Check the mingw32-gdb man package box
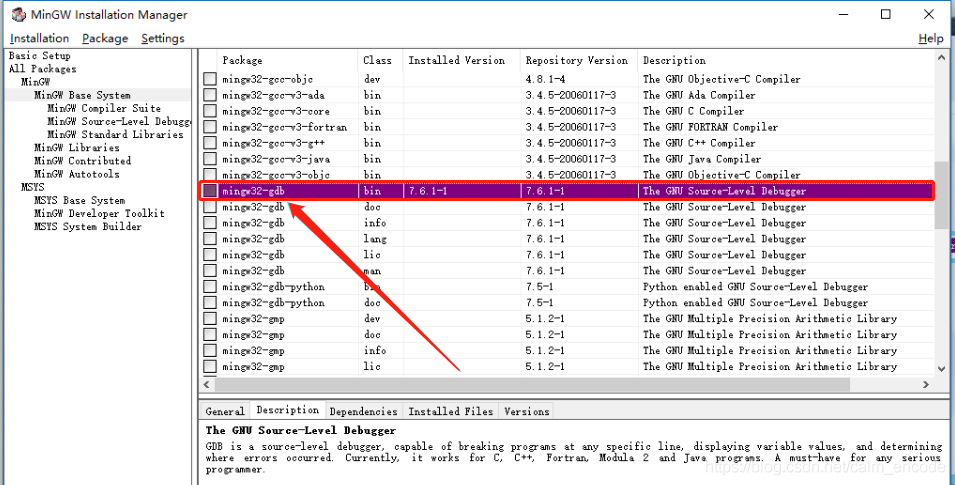 pos(210,271)
